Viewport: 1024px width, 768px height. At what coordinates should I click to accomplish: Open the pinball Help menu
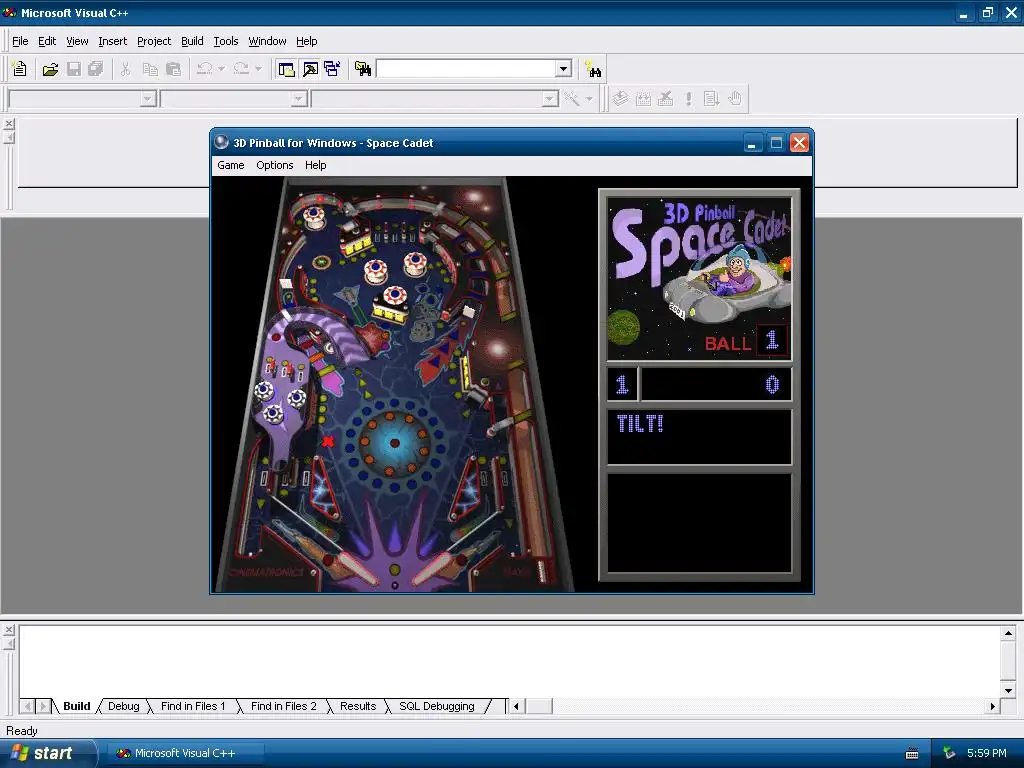click(x=315, y=165)
